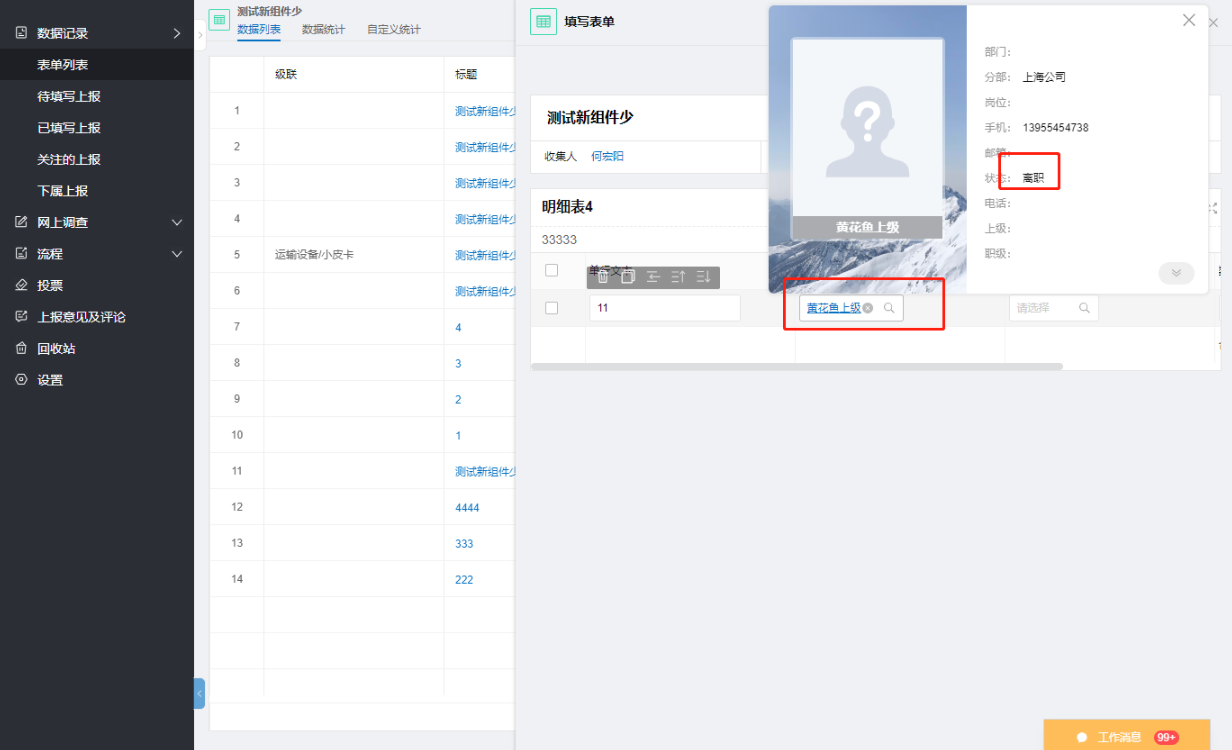Viewport: 1232px width, 750px height.
Task: Switch to the 自定义统计 tab
Action: click(394, 29)
